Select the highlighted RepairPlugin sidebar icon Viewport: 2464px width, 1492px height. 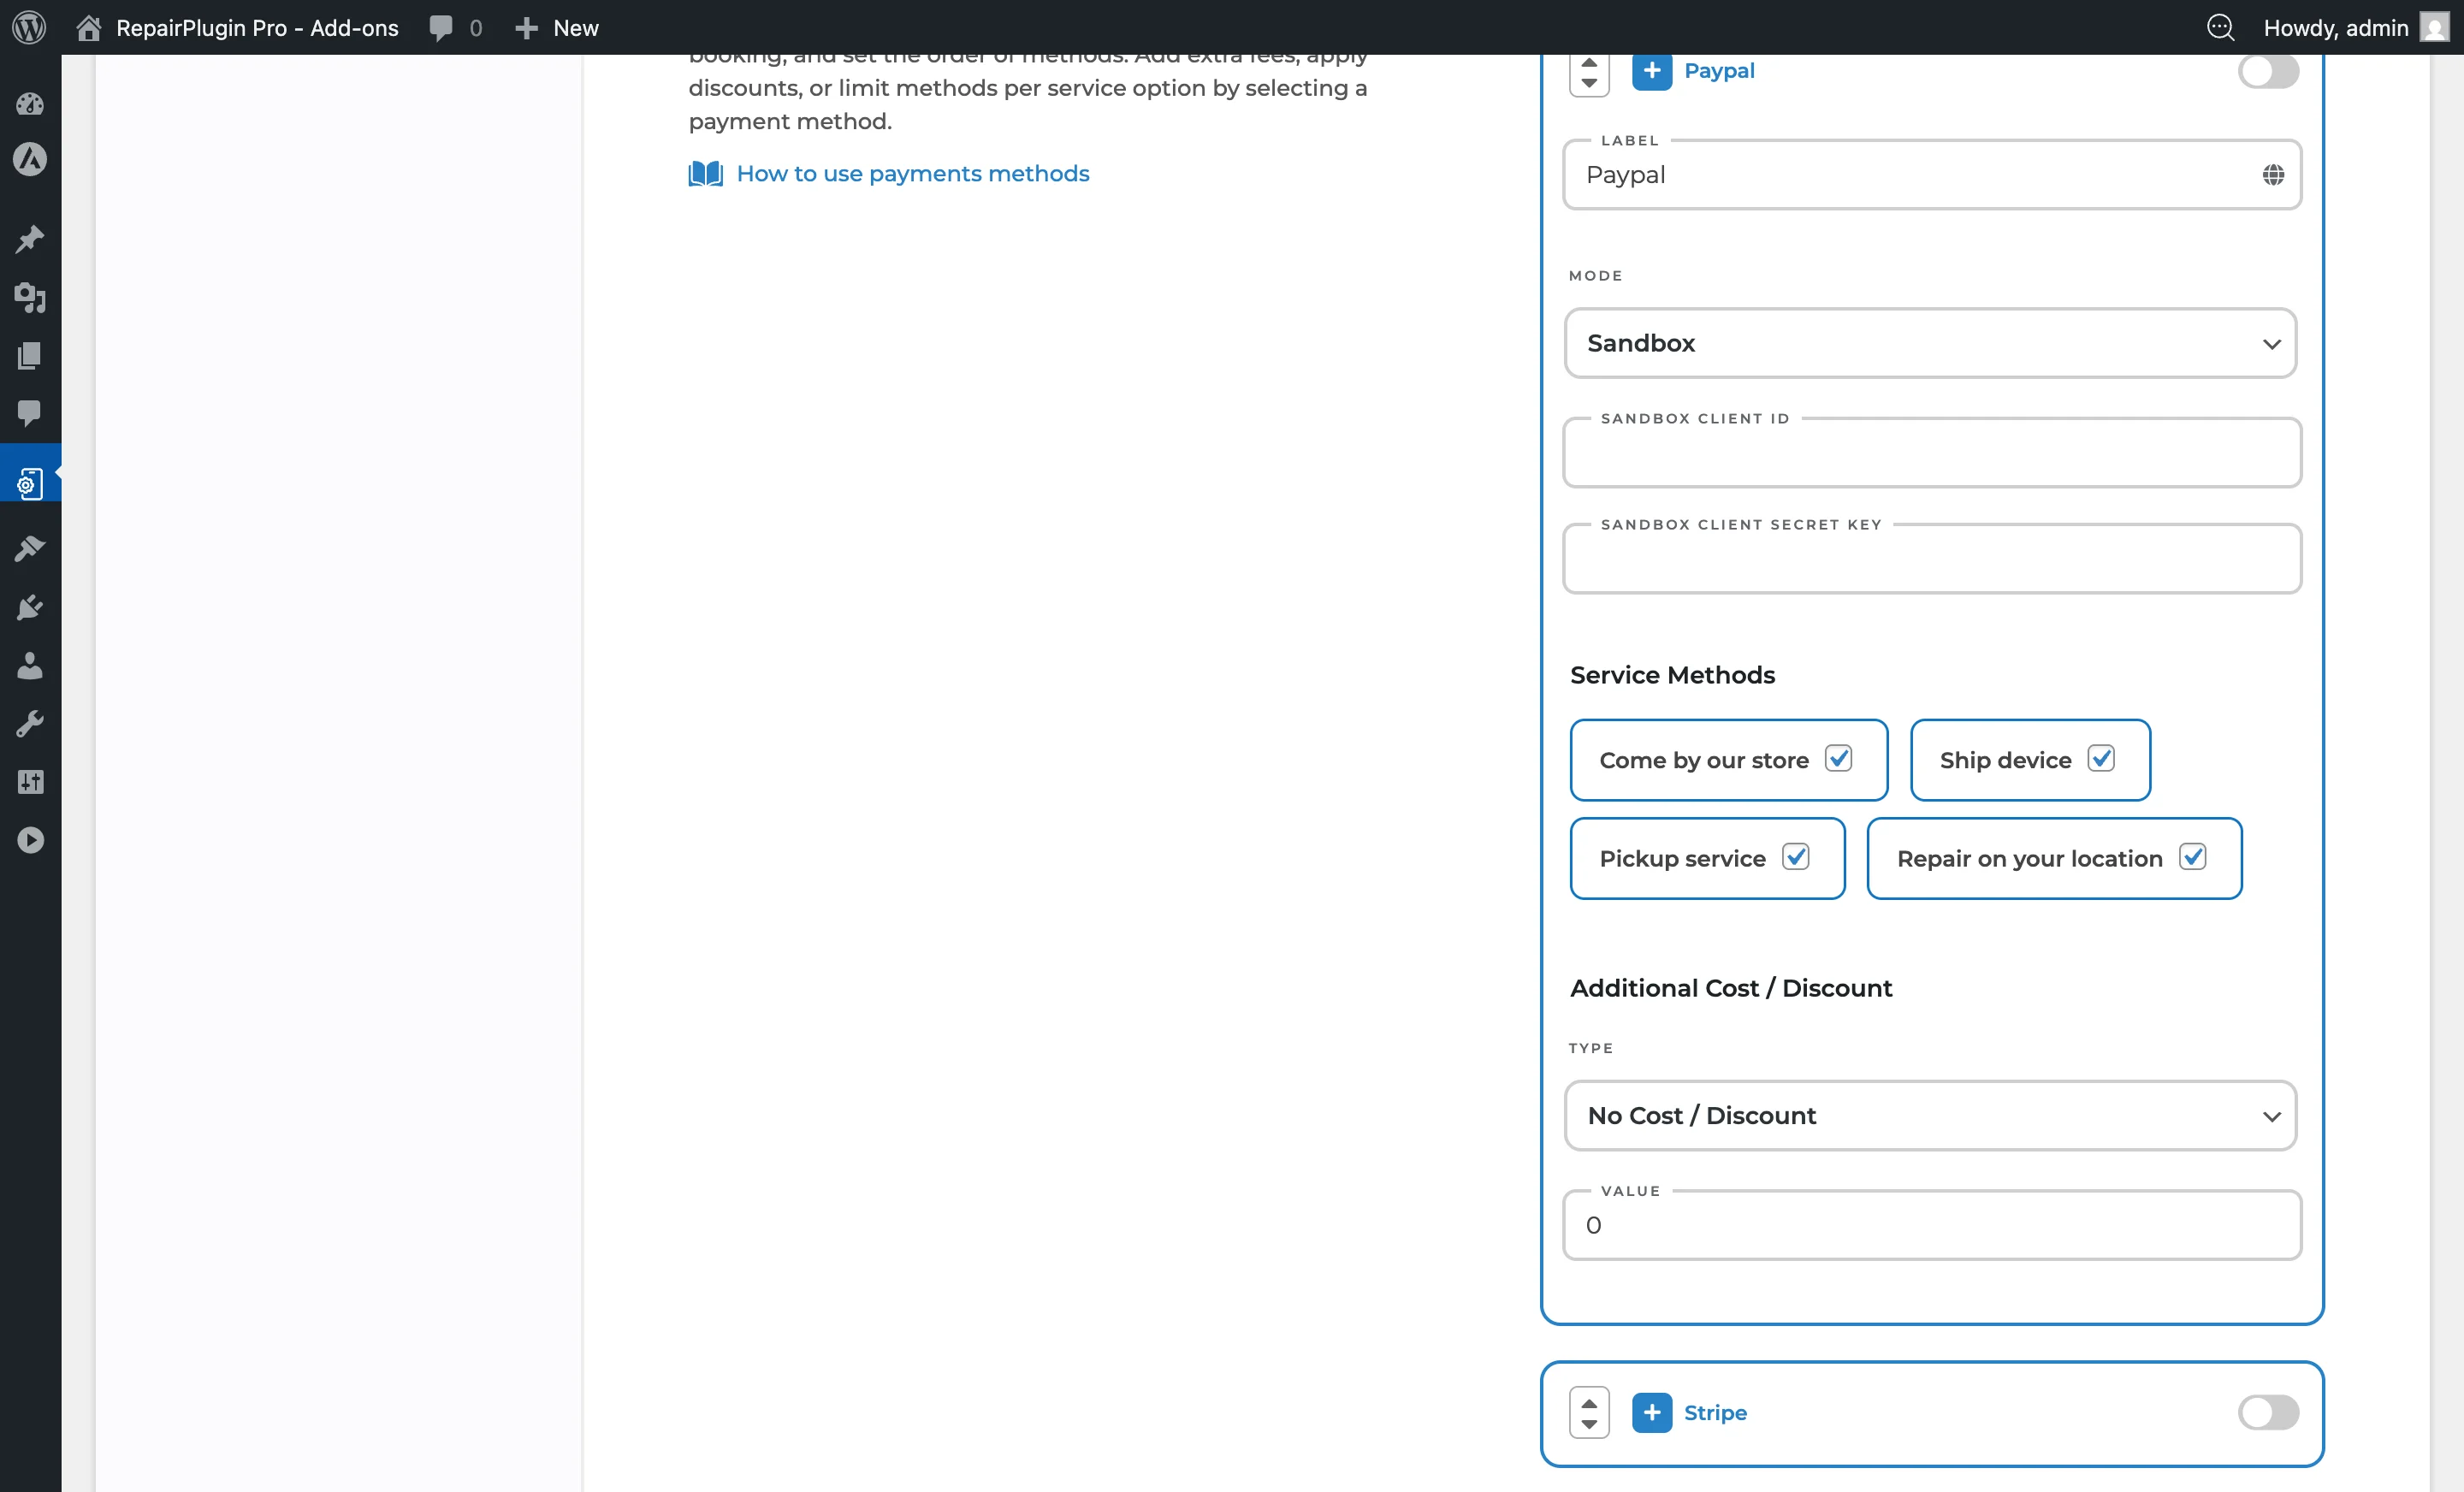pos(28,482)
